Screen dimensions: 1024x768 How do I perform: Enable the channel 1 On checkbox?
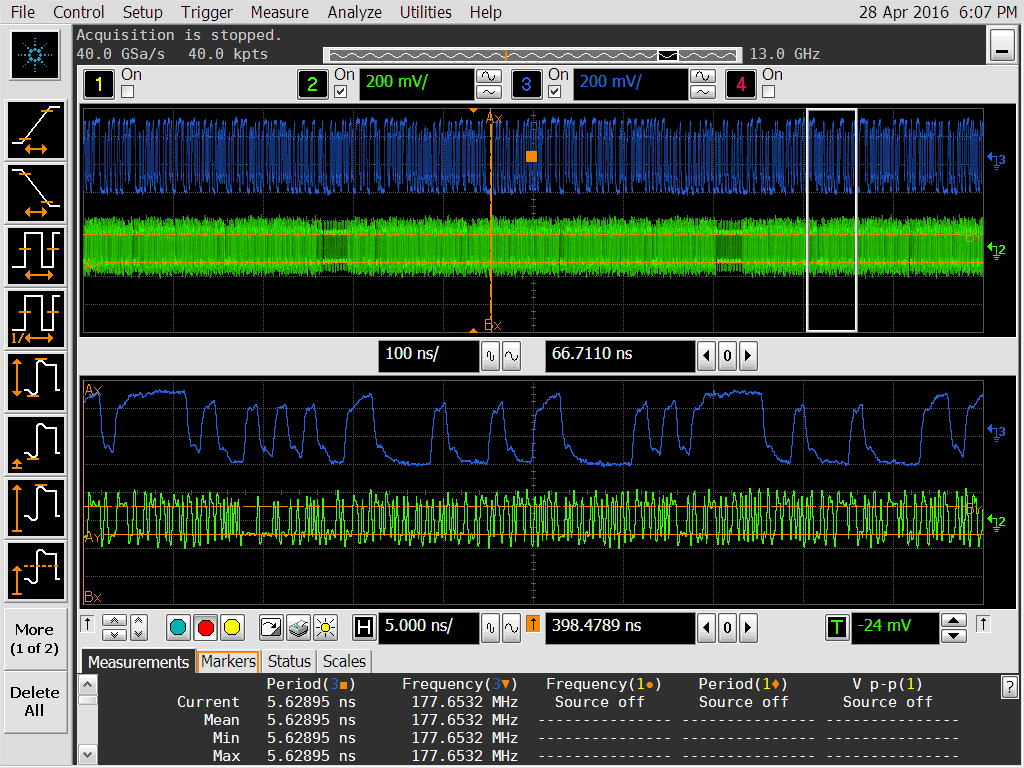click(x=128, y=92)
